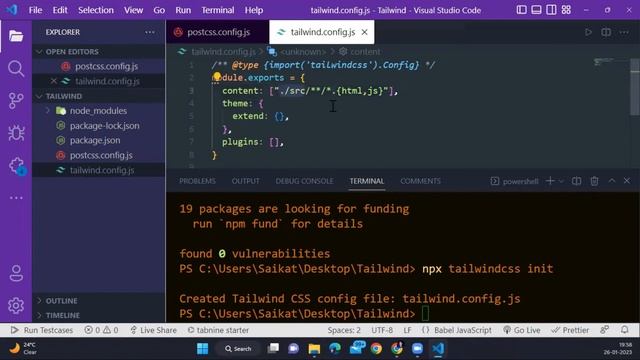Open the File menu
Image resolution: width=640 pixels, height=360 pixels.
[x=36, y=10]
